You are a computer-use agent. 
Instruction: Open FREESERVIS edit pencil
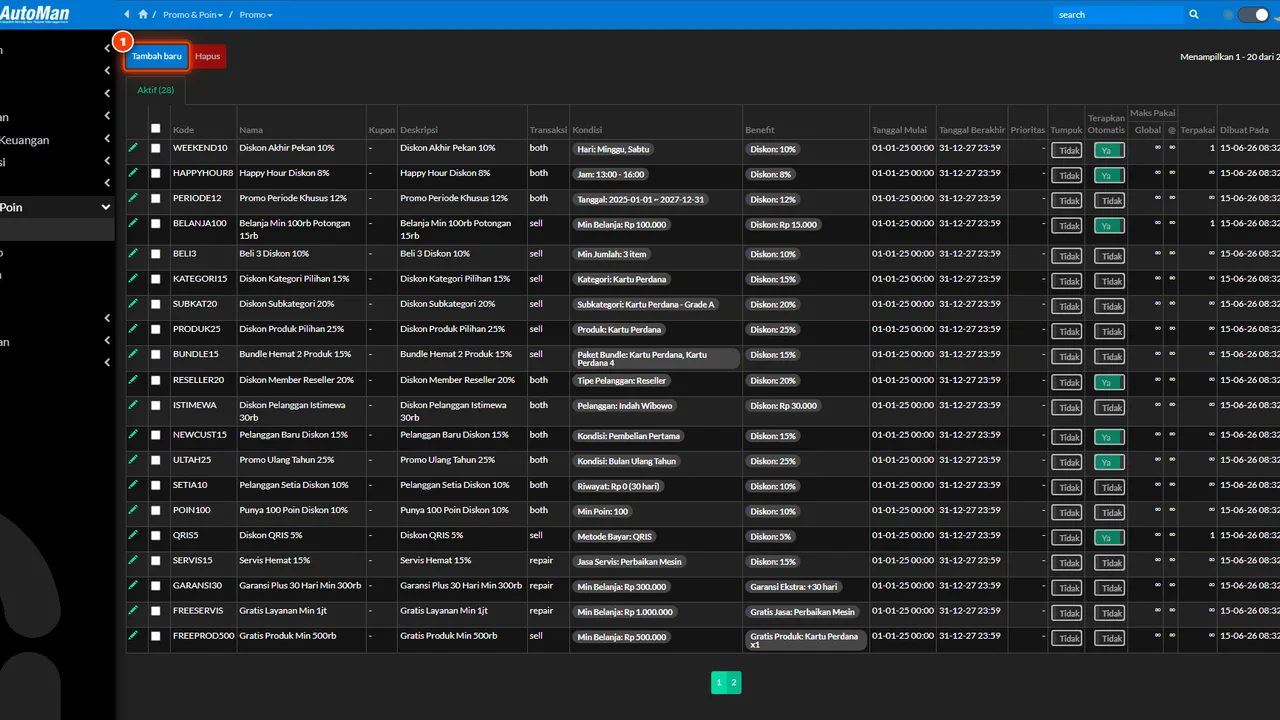point(133,609)
